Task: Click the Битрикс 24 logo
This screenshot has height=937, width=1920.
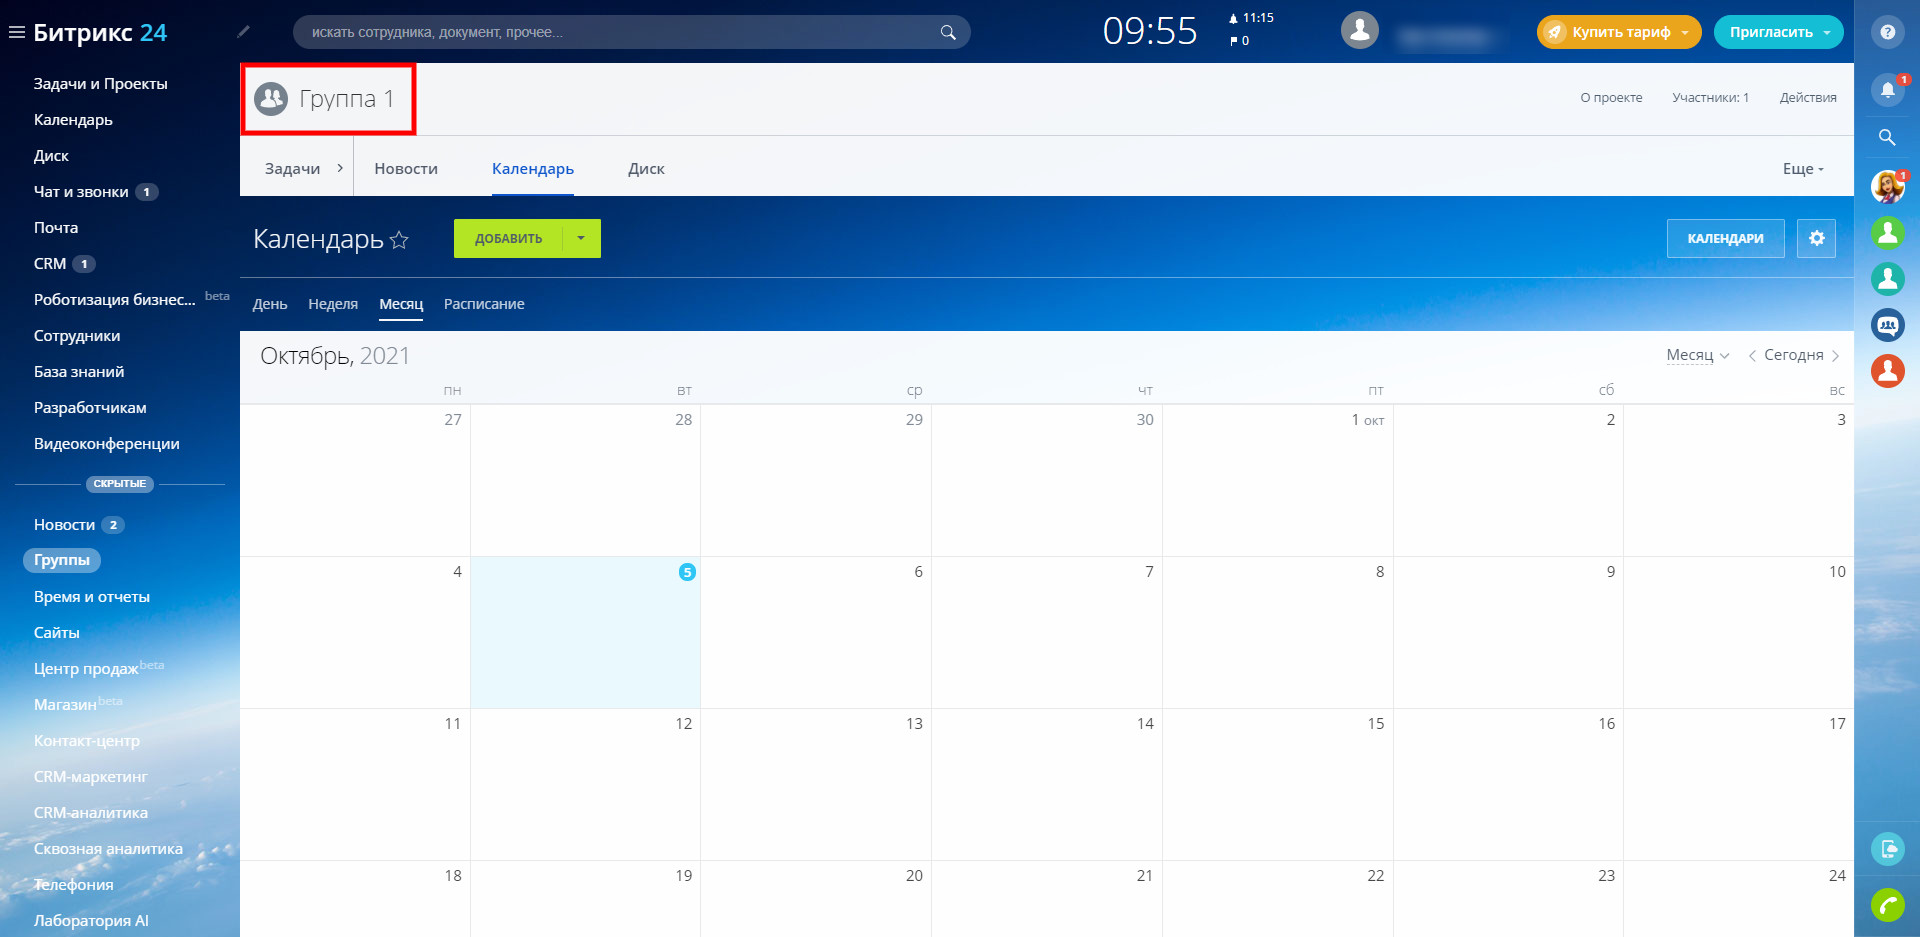Action: [x=100, y=32]
